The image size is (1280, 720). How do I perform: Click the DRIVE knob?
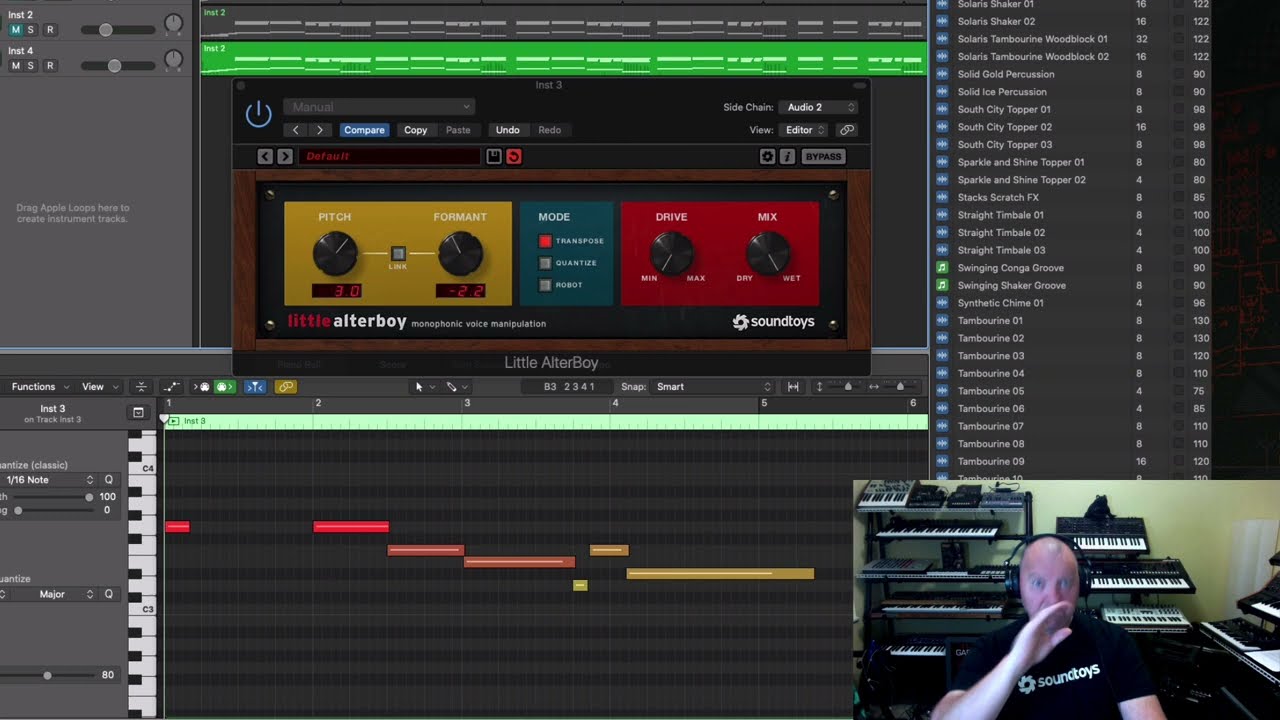[x=671, y=253]
